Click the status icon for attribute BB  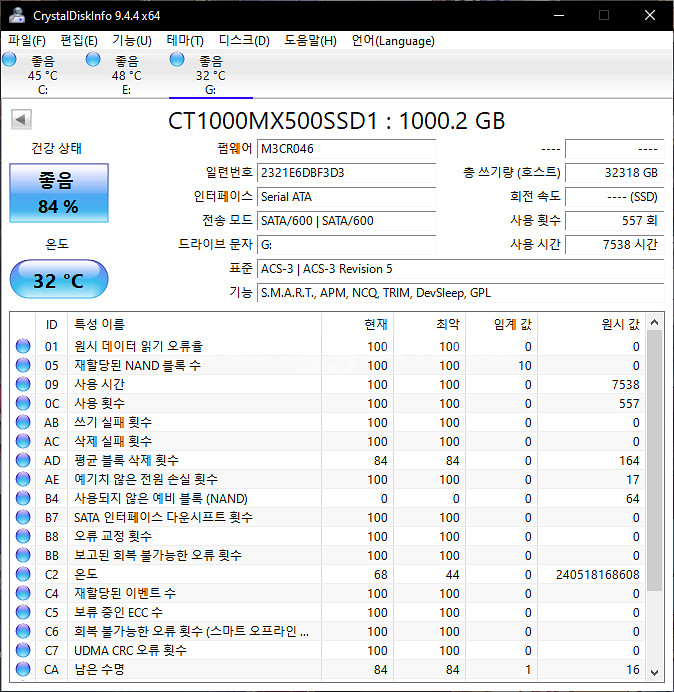(x=23, y=555)
